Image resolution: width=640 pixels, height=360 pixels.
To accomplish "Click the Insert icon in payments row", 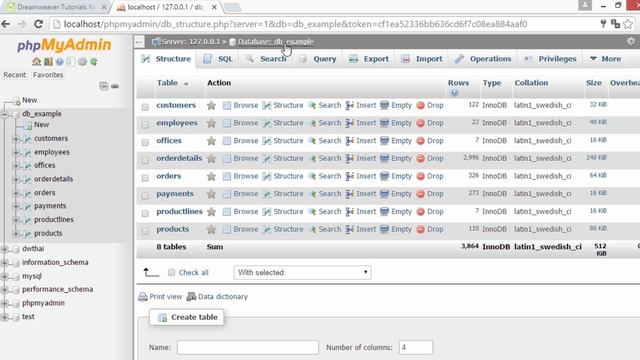I will [x=349, y=194].
